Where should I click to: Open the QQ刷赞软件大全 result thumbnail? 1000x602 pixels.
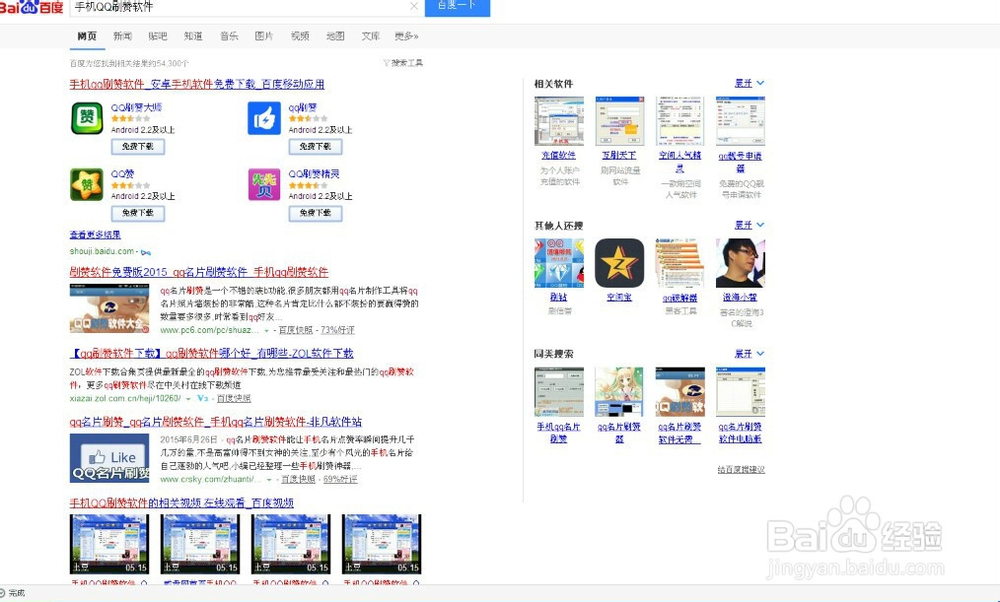pyautogui.click(x=109, y=309)
